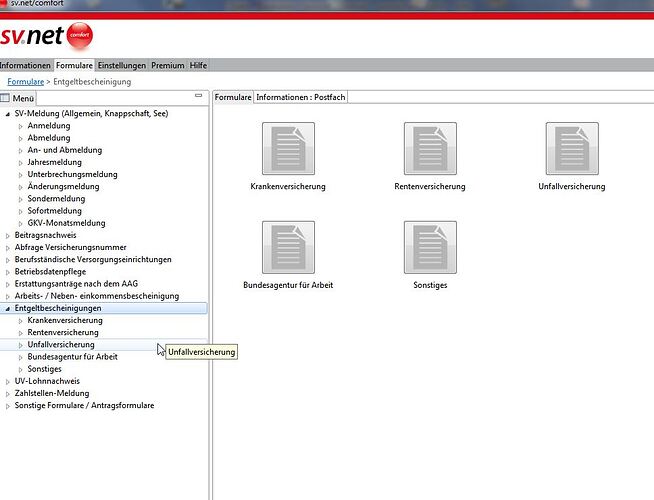Open the Informationen menu
The width and height of the screenshot is (654, 500).
coord(25,65)
